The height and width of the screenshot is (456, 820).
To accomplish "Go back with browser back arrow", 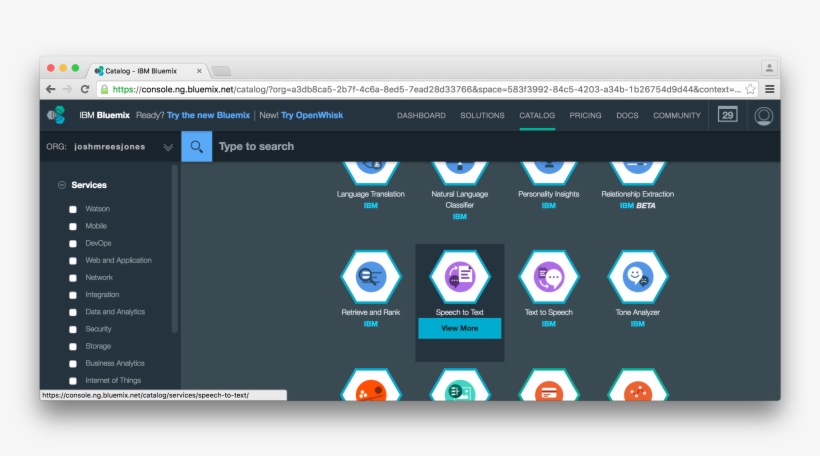I will pos(51,89).
